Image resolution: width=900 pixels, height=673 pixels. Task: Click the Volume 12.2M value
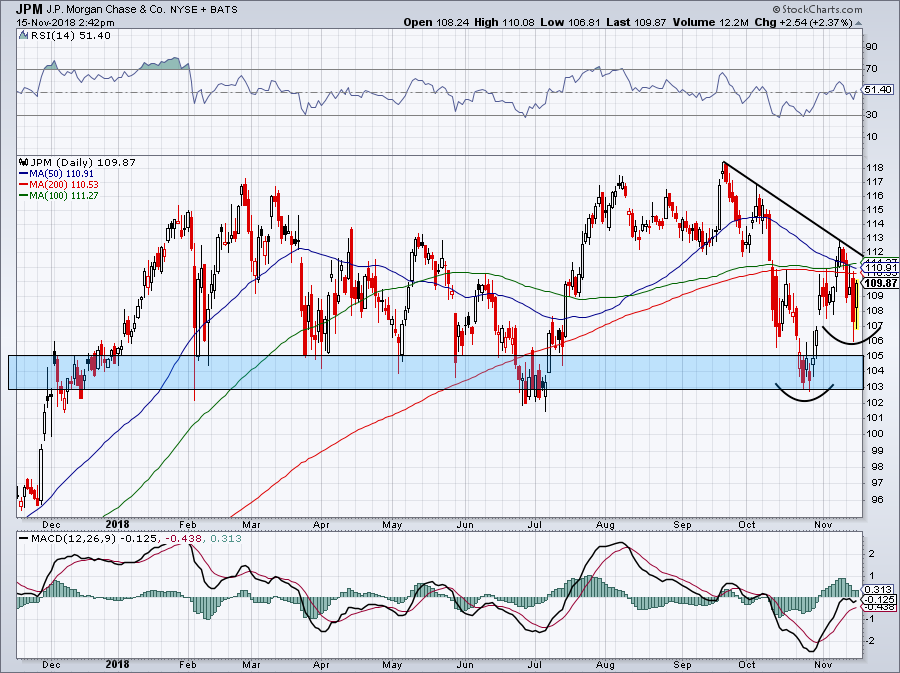point(711,22)
